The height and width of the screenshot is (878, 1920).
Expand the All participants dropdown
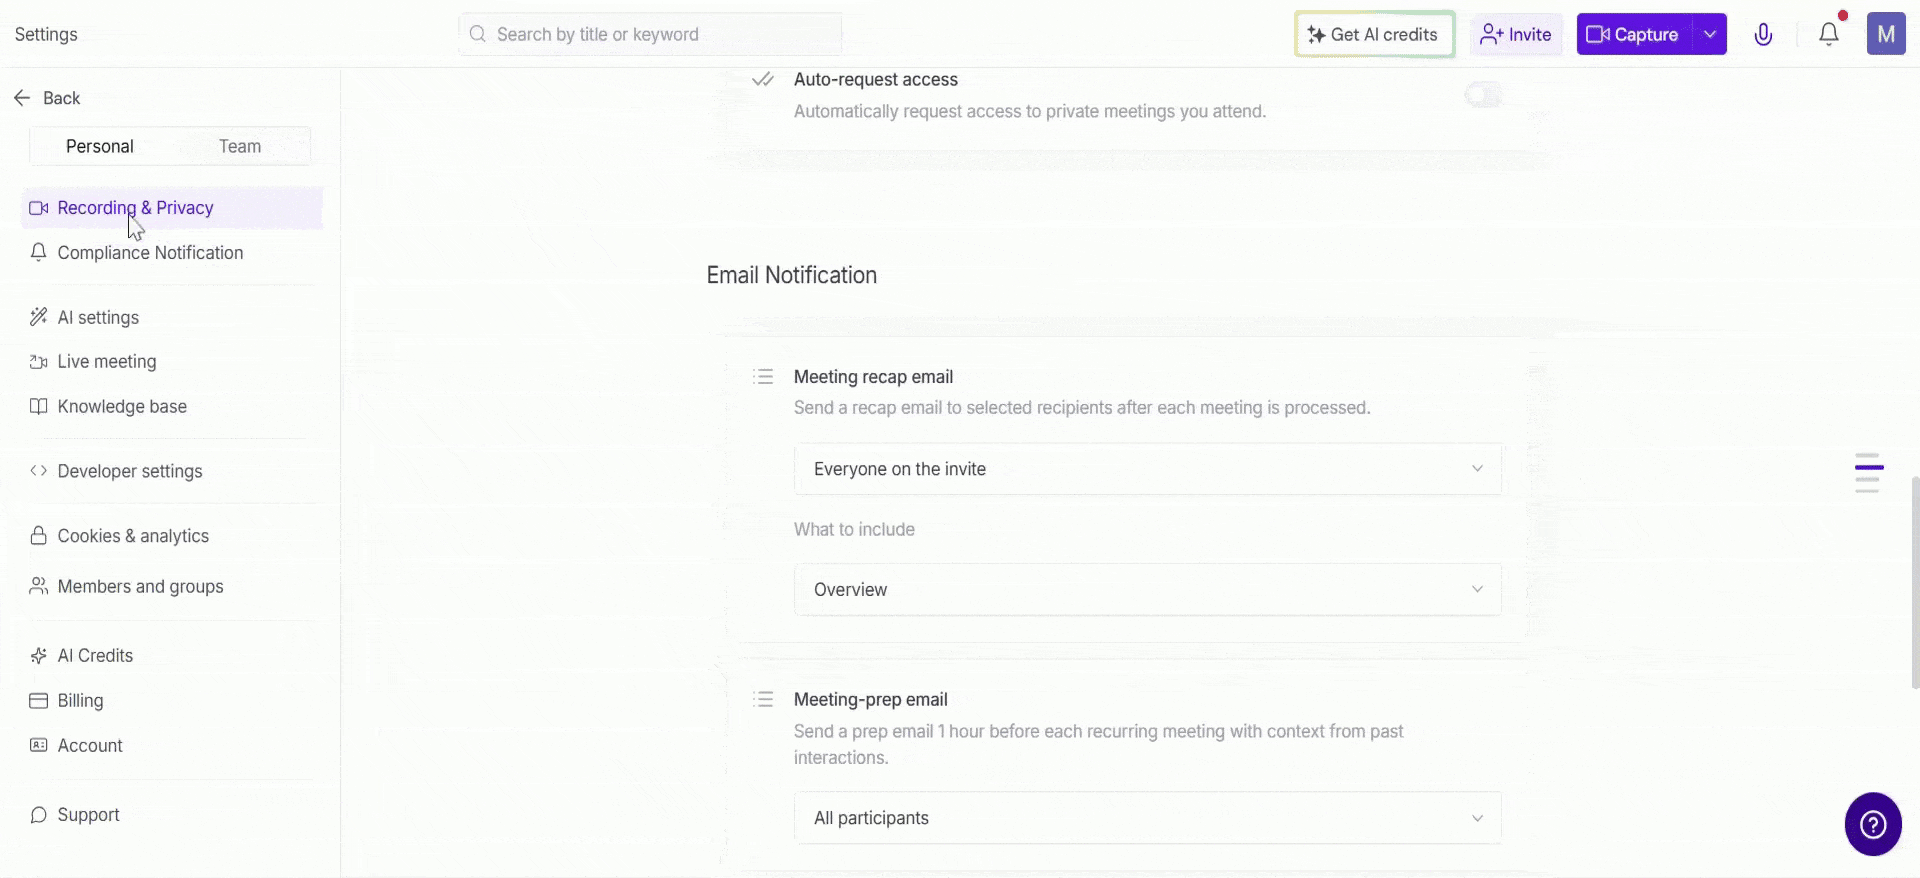pyautogui.click(x=1147, y=818)
